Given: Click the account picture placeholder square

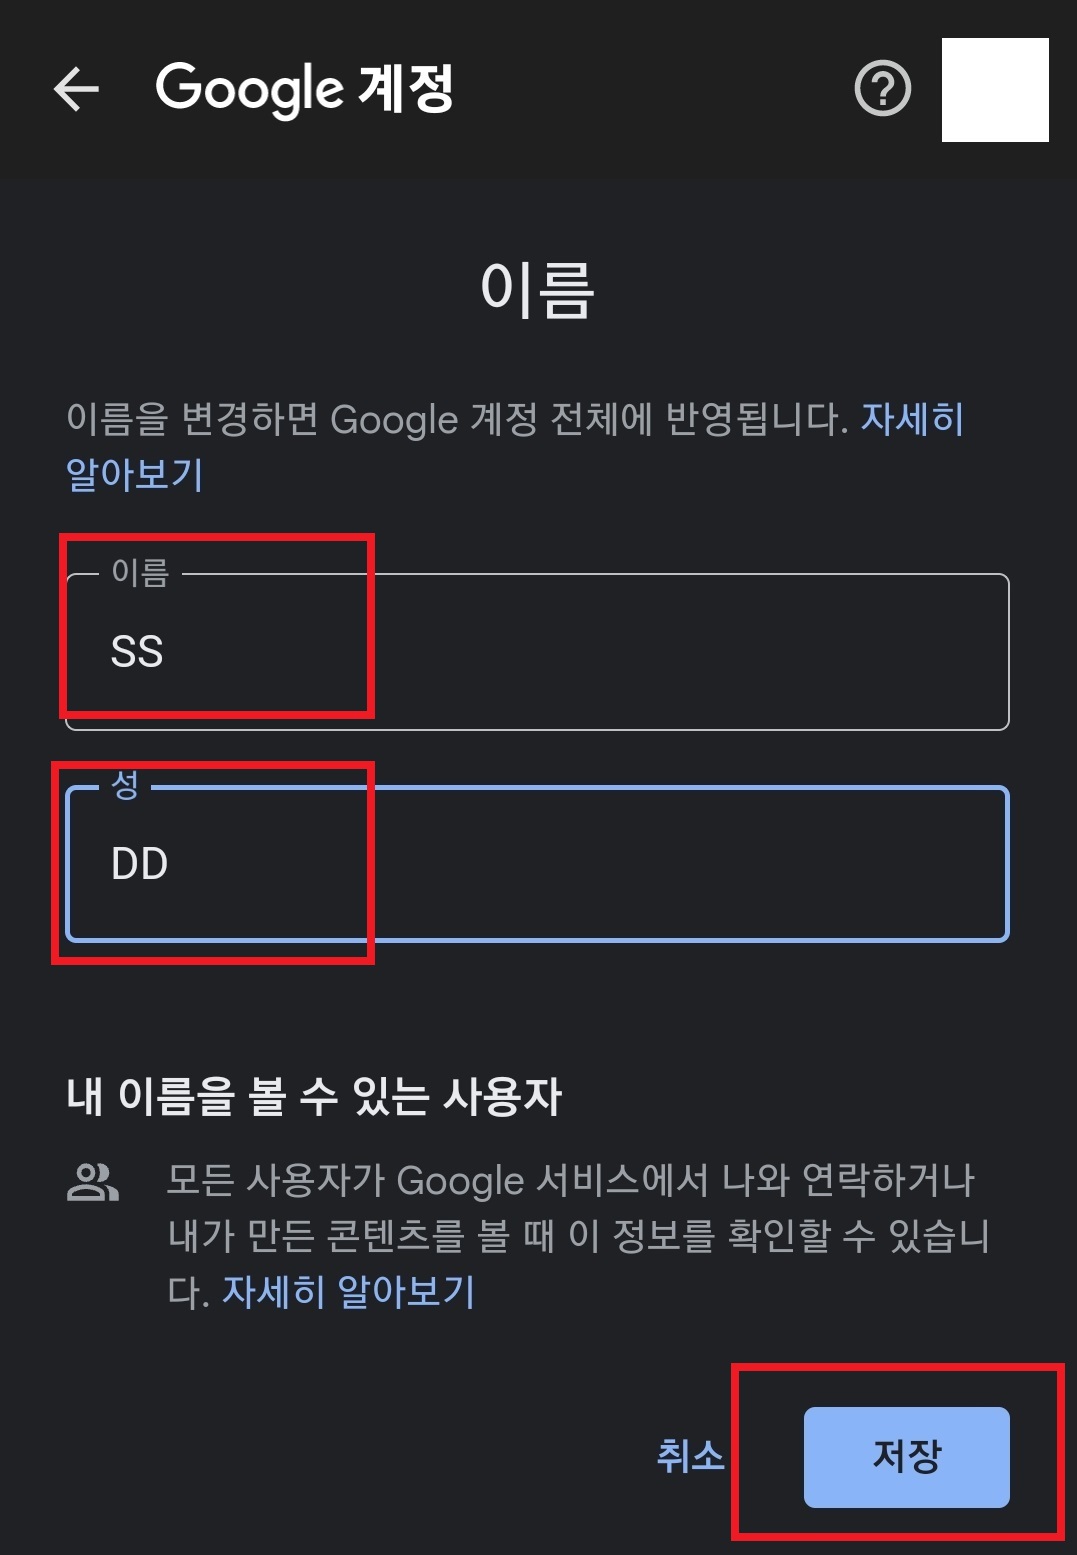Looking at the screenshot, I should [996, 91].
